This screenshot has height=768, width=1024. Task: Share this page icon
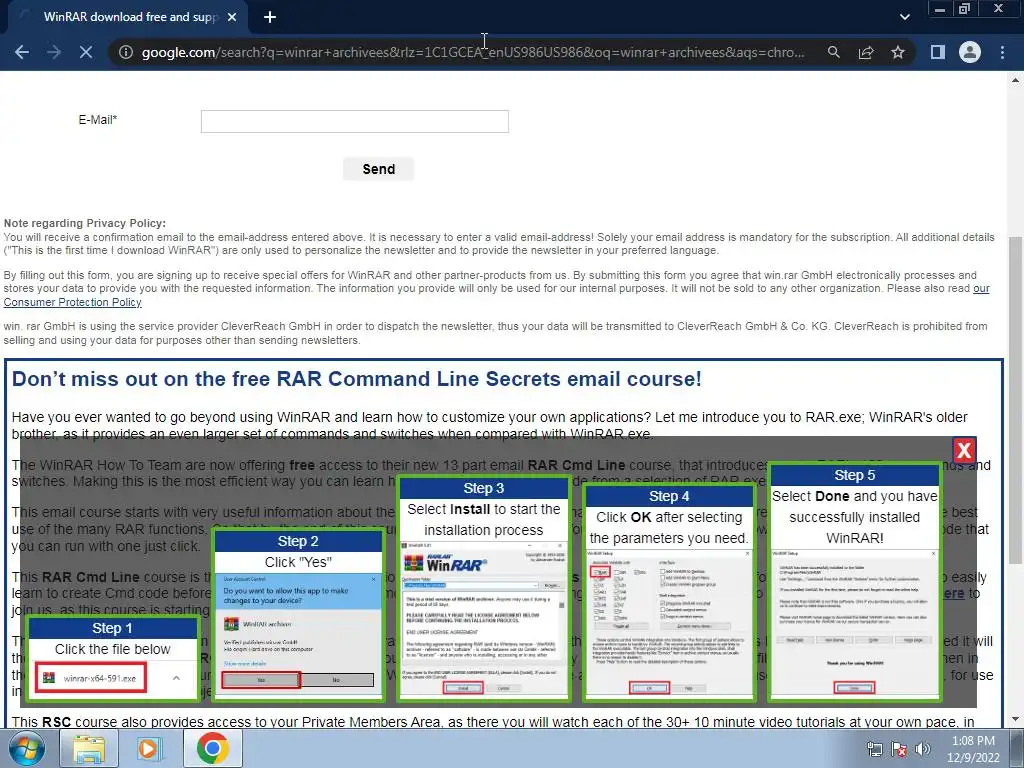click(x=866, y=52)
